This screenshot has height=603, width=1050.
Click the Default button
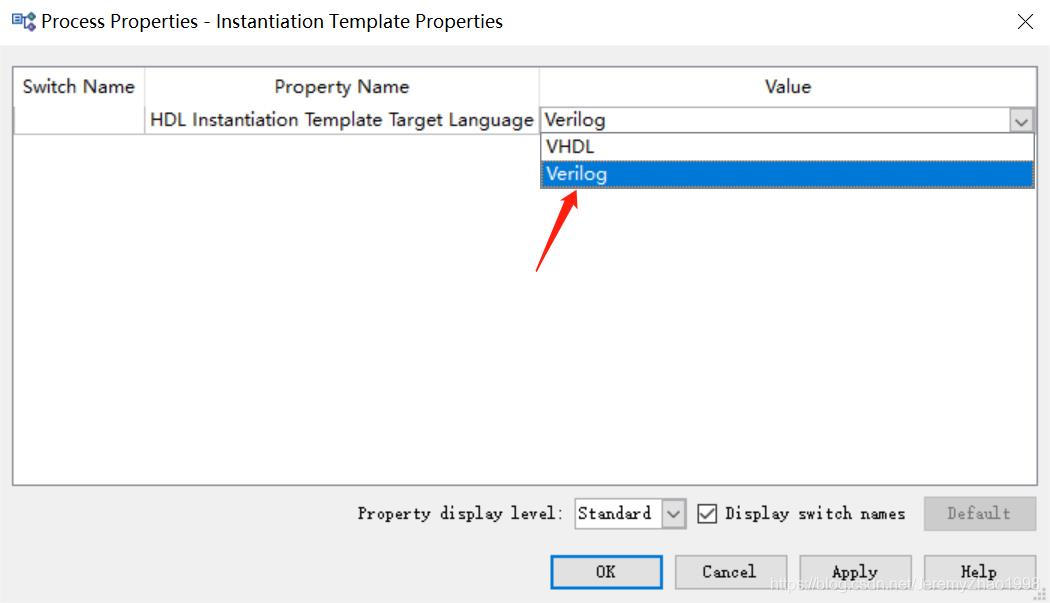(980, 513)
